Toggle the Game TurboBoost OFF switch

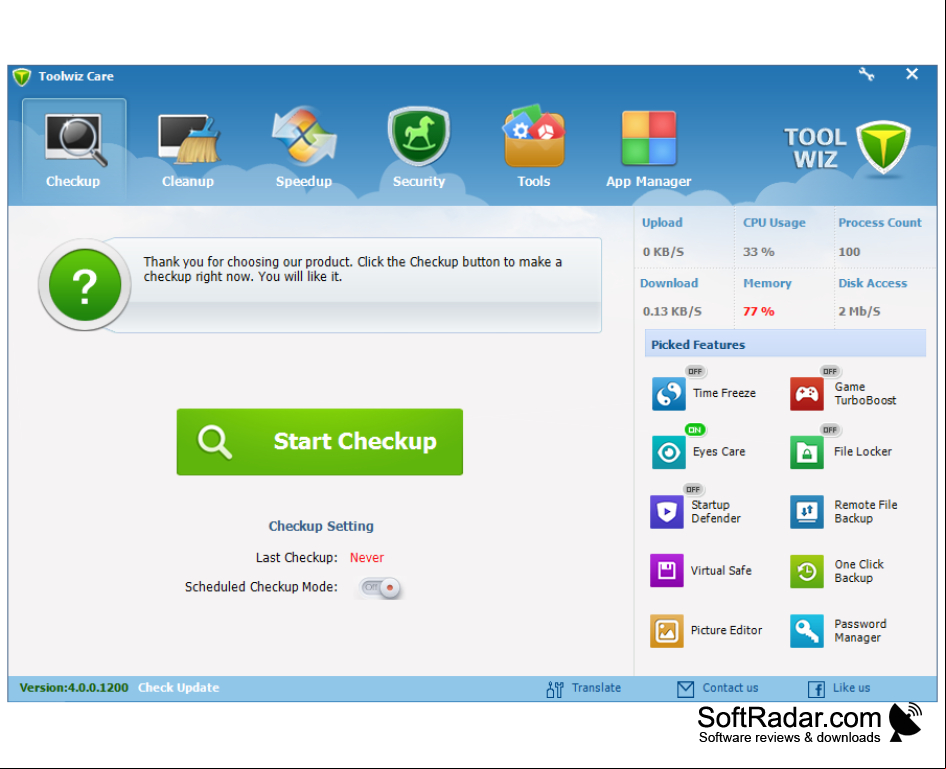point(830,372)
